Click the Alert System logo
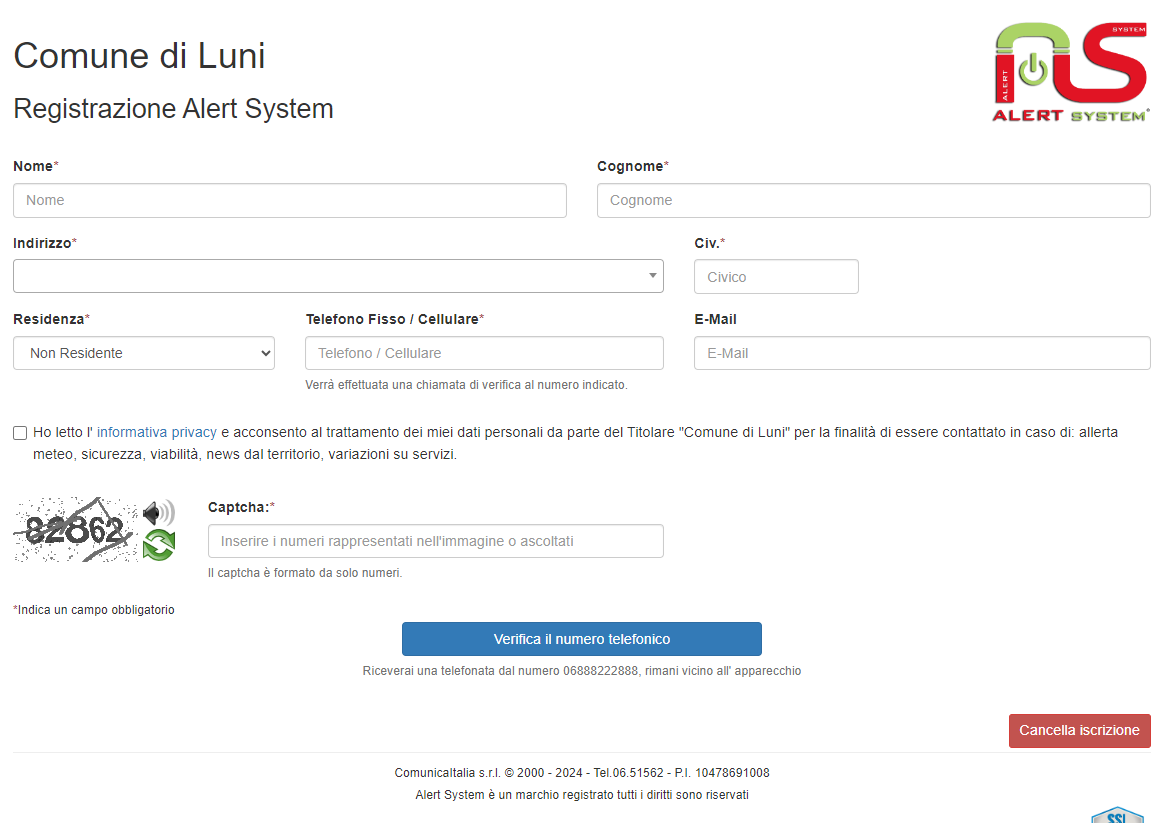 (x=1071, y=73)
